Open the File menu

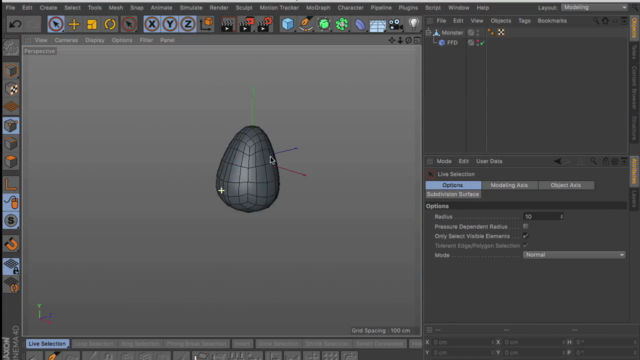click(10, 8)
